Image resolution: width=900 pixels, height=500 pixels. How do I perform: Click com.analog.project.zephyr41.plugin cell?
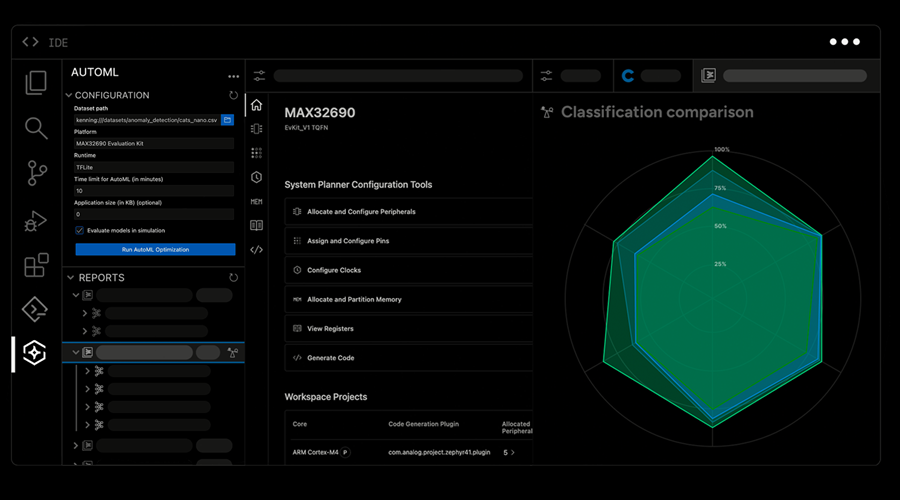(x=439, y=452)
